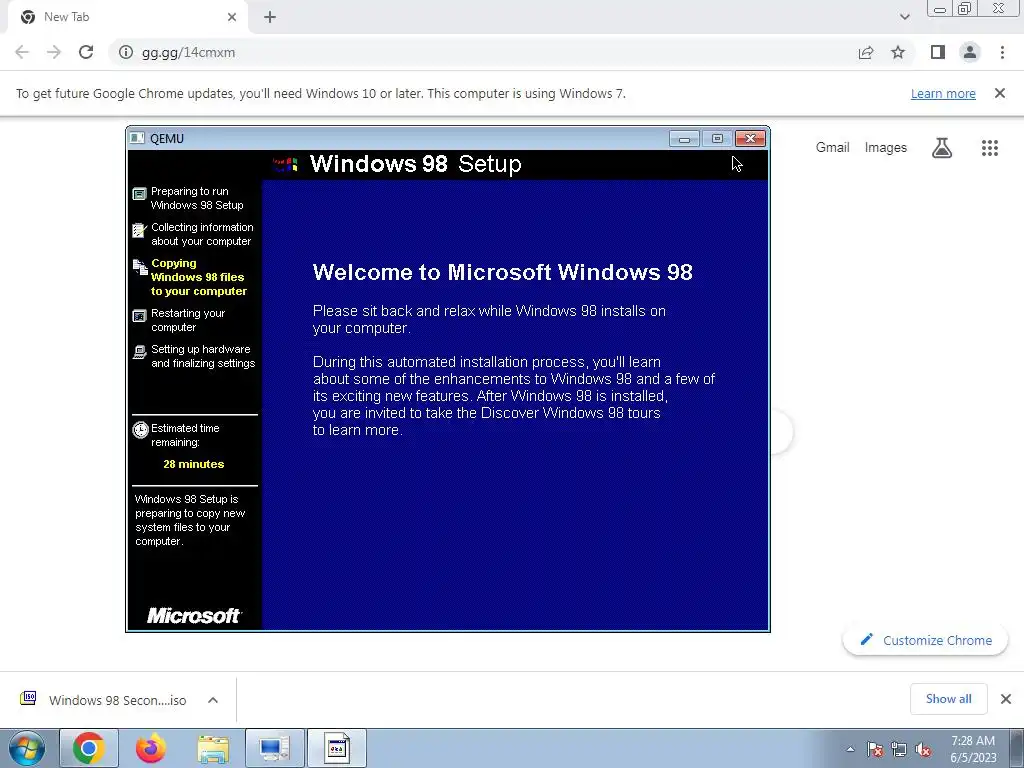Image resolution: width=1024 pixels, height=768 pixels.
Task: View site information icon in address bar
Action: [125, 52]
